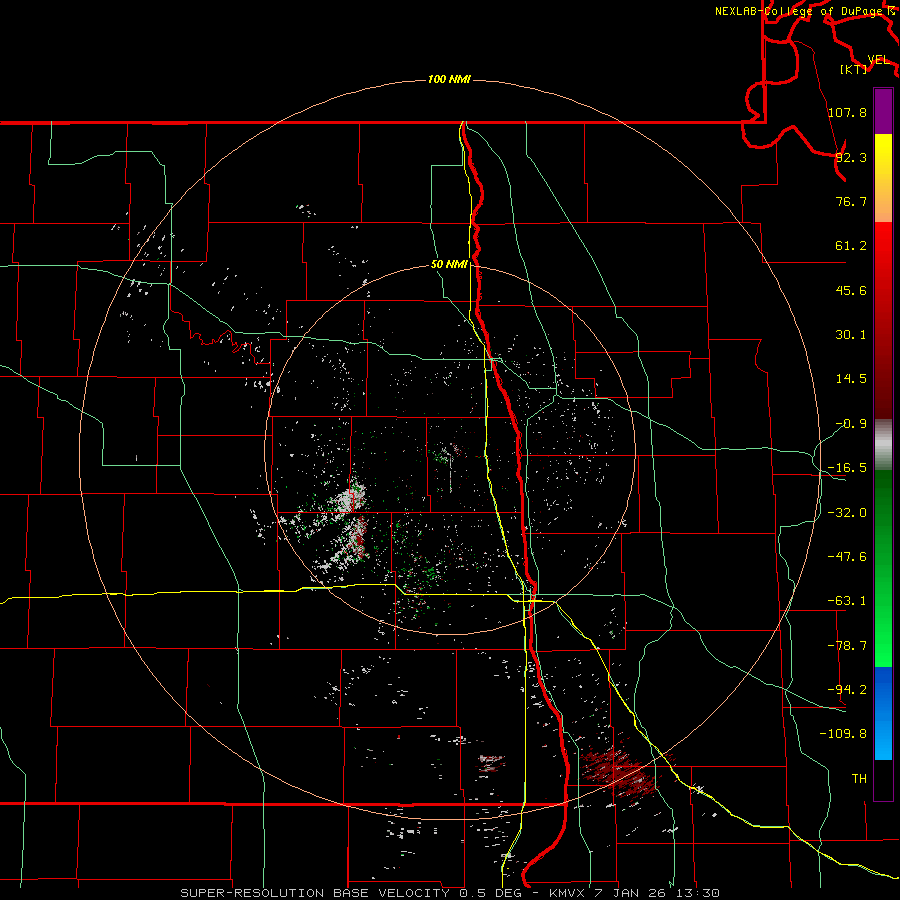Click the red velocity echo cluster near the southeast 100 NMI ring
This screenshot has width=900, height=900.
pos(619,770)
